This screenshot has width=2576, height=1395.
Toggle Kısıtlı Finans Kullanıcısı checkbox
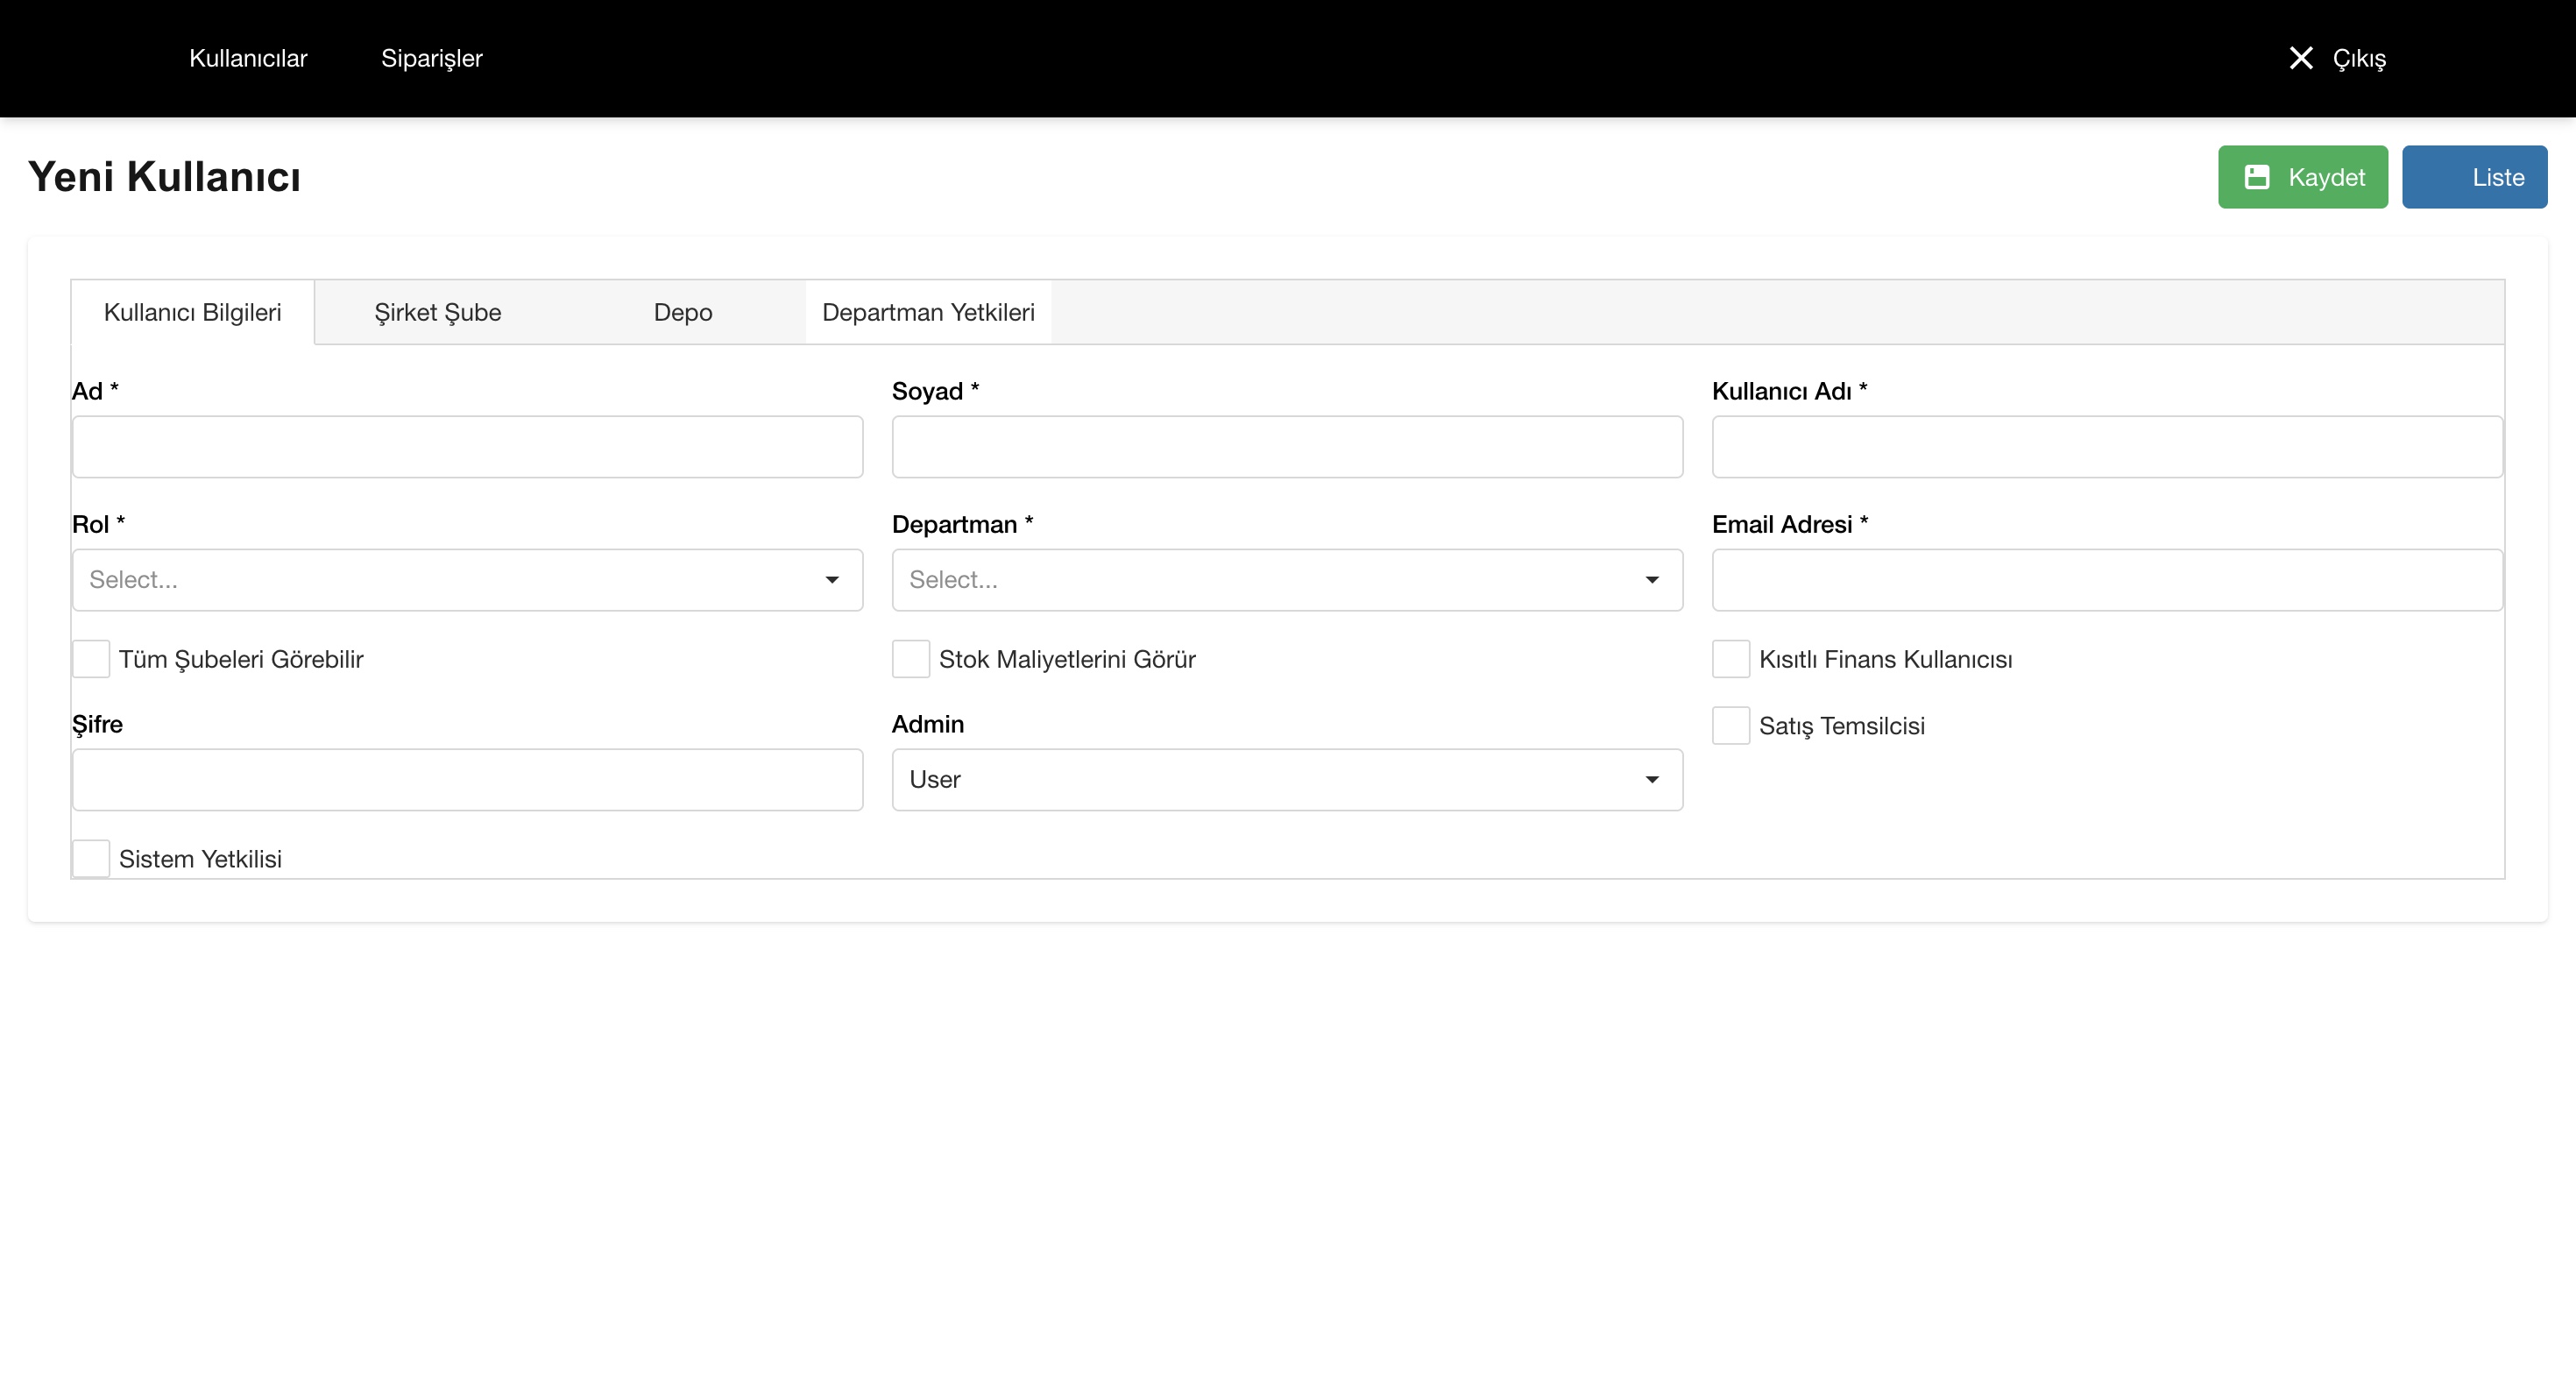pyautogui.click(x=1730, y=659)
